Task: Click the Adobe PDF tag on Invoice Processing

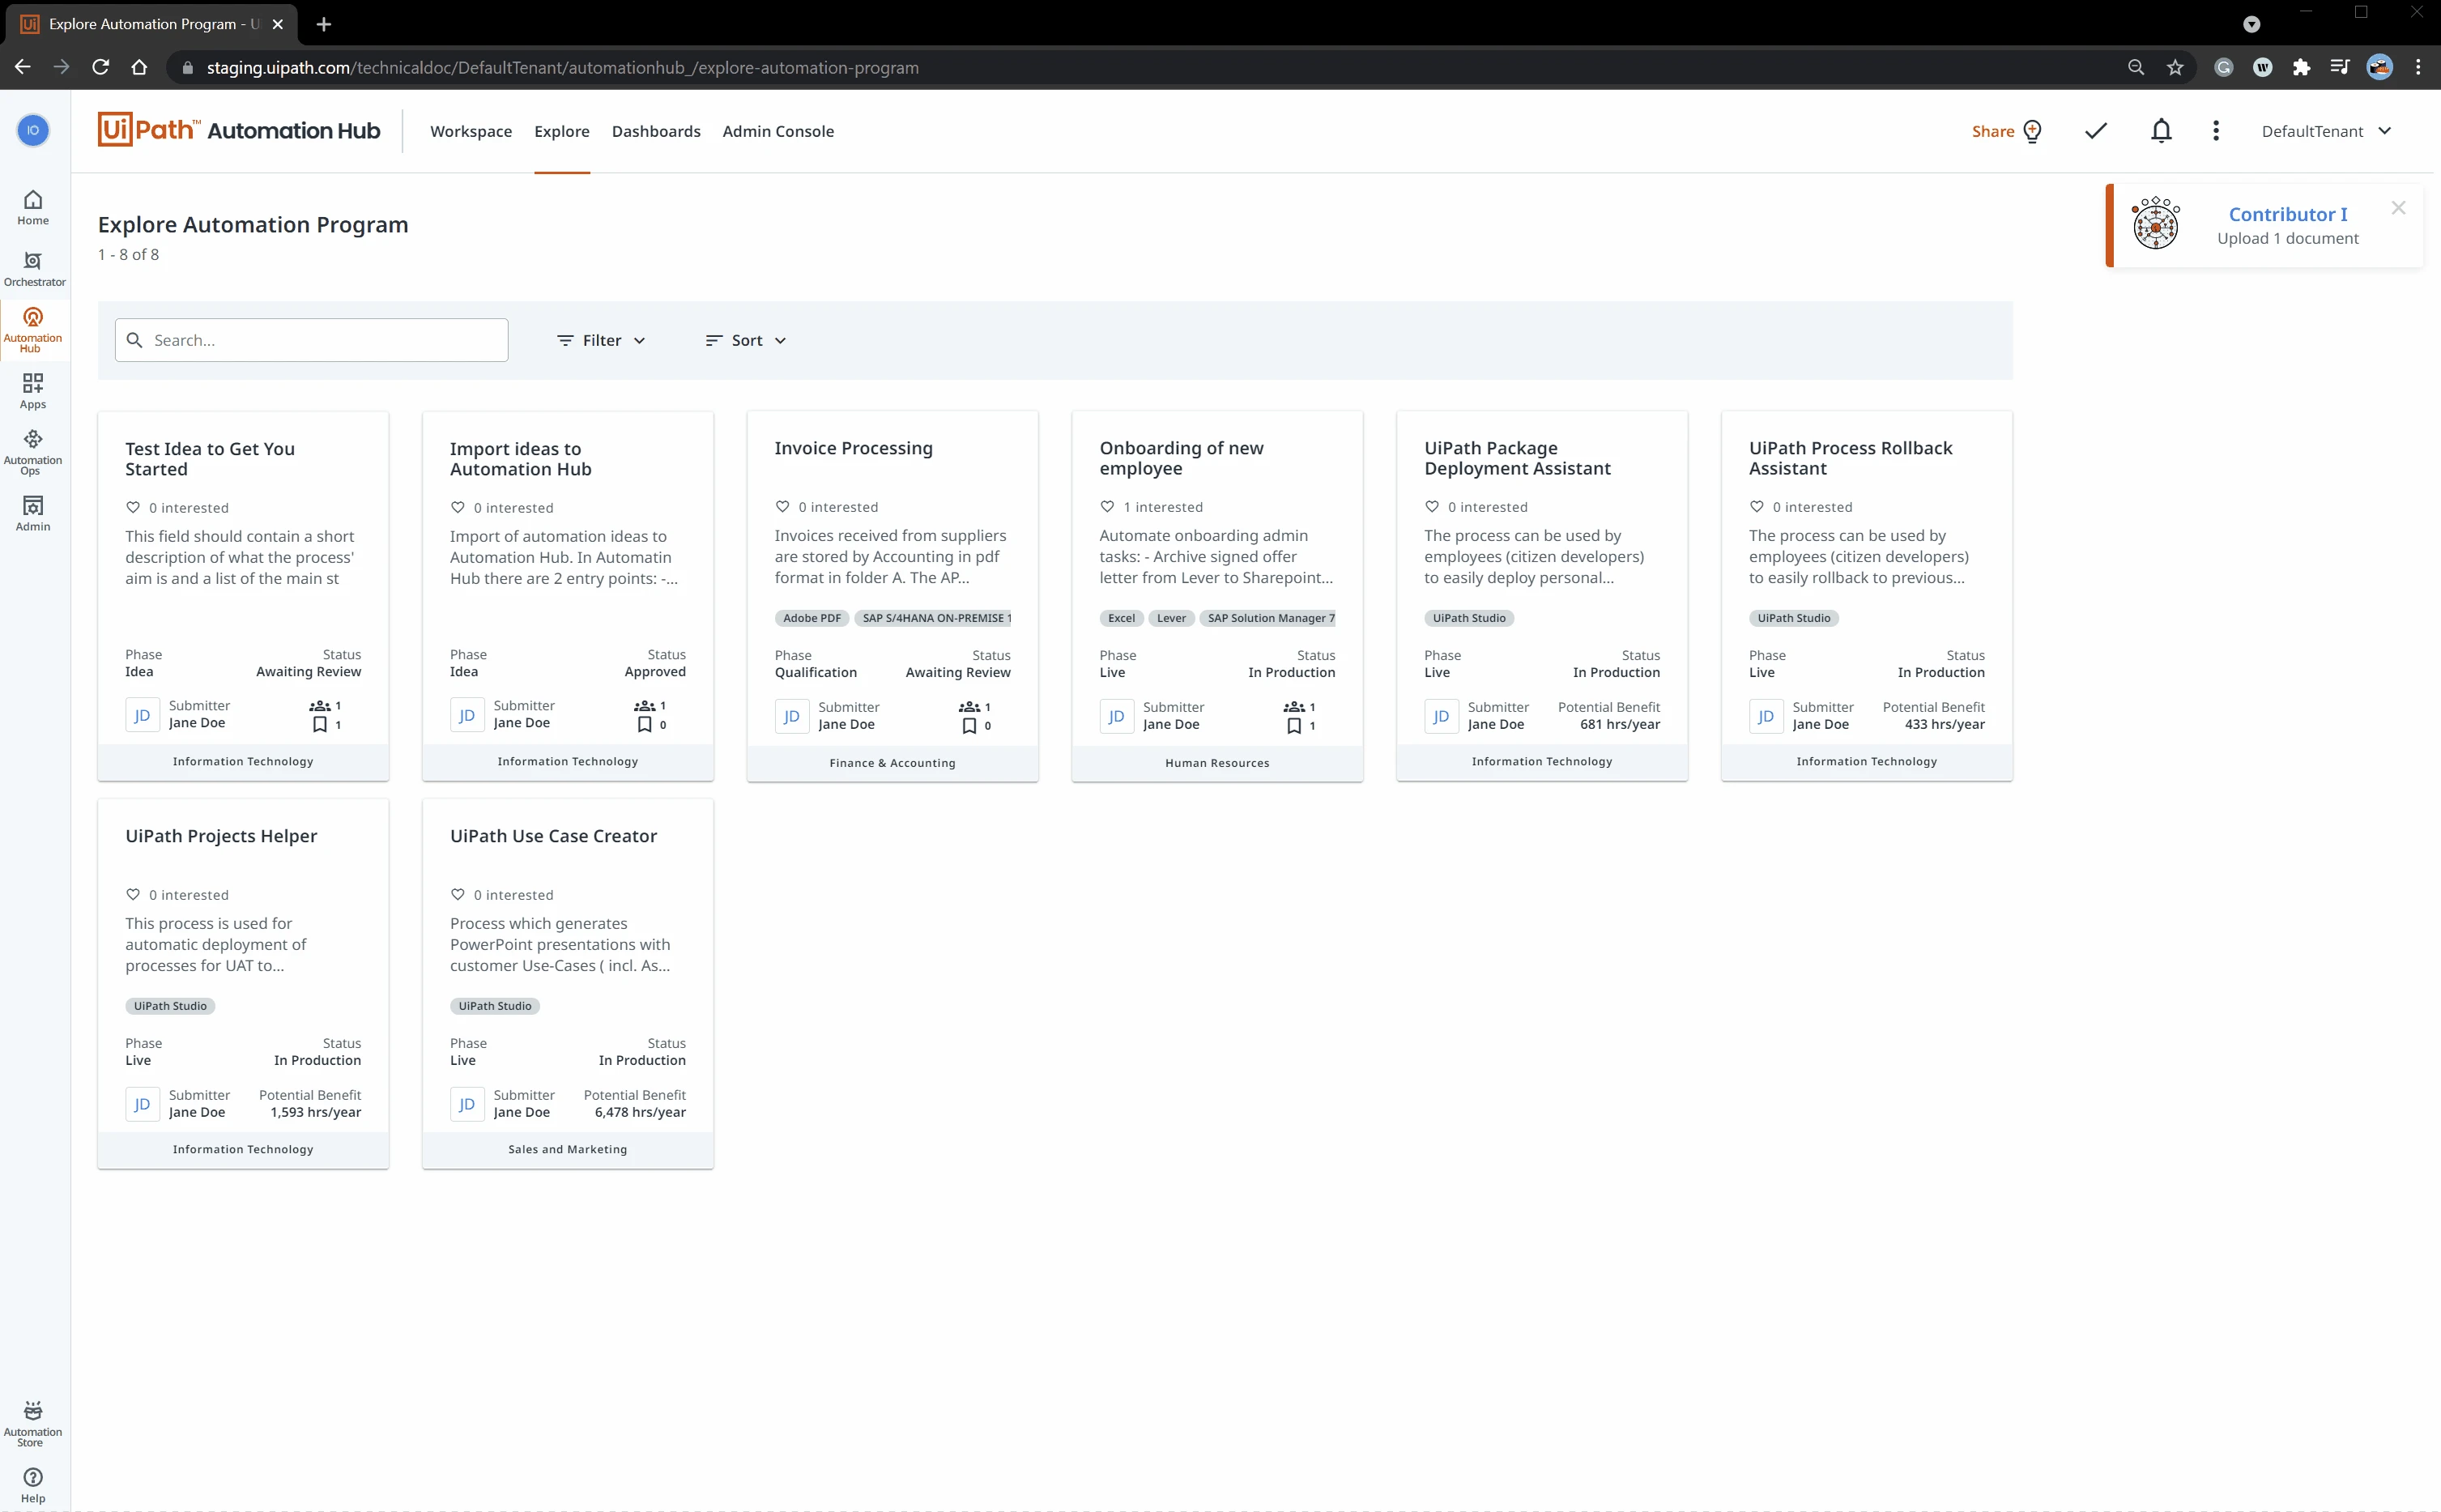Action: tap(812, 618)
